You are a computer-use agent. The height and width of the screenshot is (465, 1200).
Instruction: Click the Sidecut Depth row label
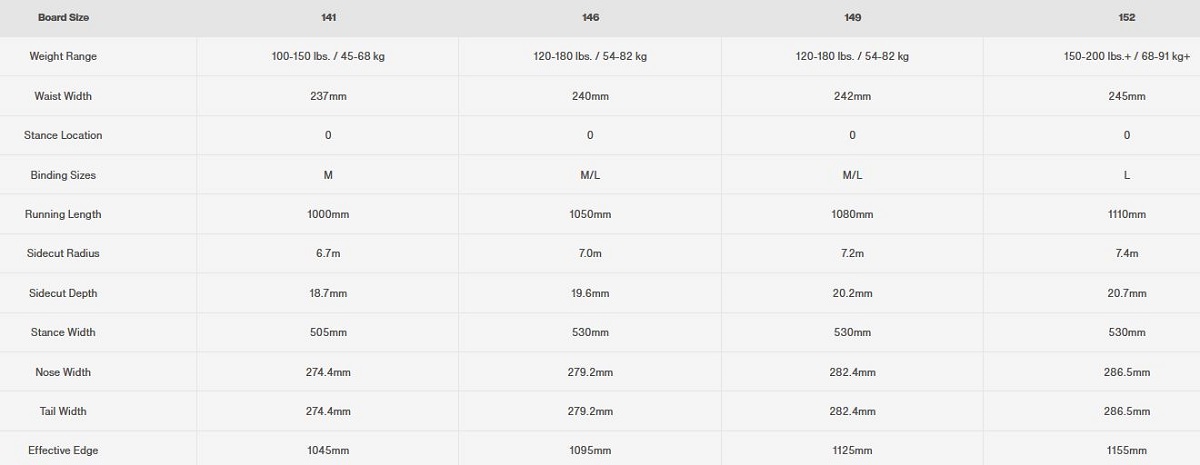click(64, 293)
